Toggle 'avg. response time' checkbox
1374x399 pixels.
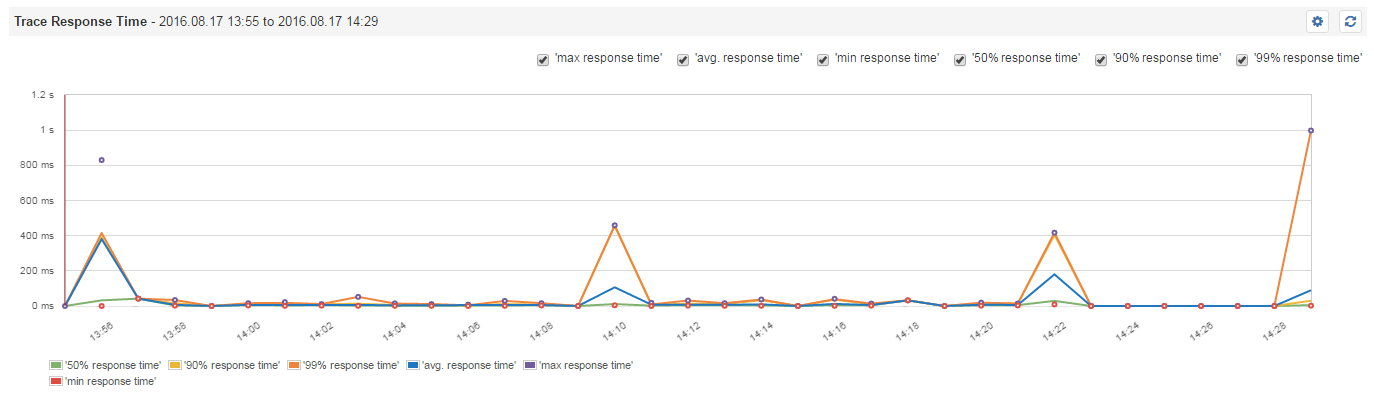click(x=682, y=59)
